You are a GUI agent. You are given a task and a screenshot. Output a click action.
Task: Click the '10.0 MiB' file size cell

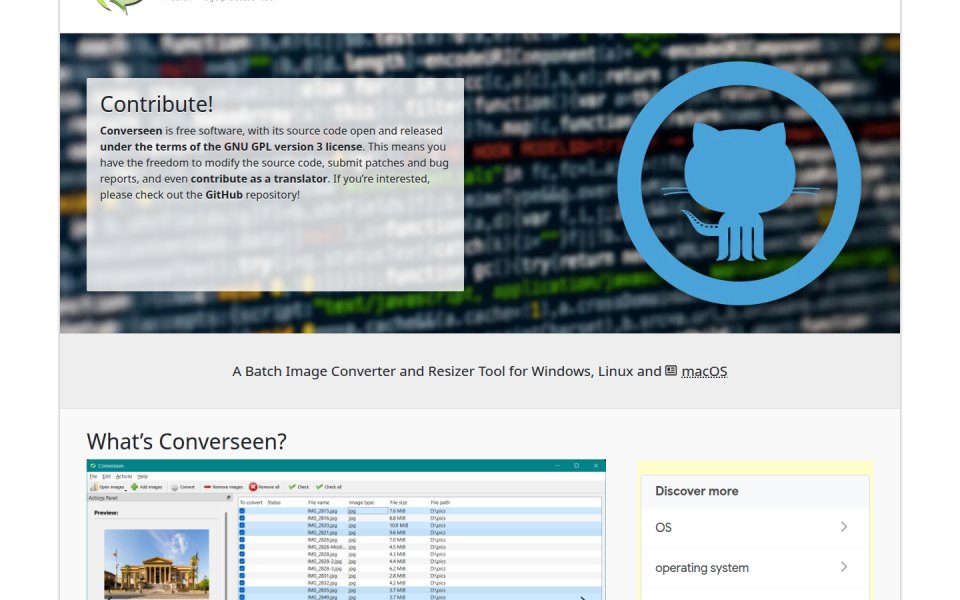(x=399, y=525)
